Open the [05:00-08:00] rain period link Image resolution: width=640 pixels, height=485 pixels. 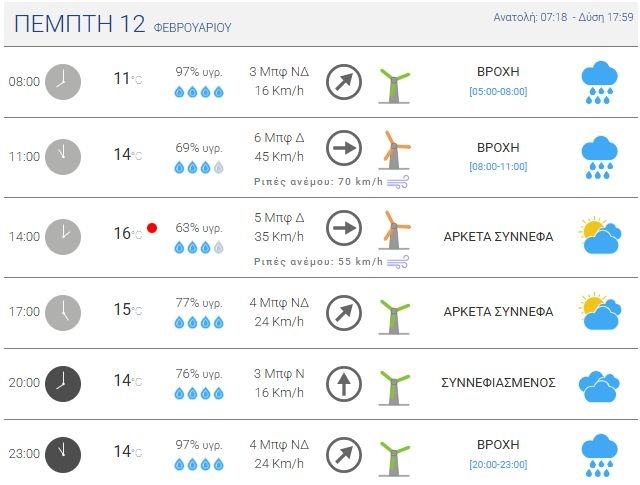pos(498,92)
